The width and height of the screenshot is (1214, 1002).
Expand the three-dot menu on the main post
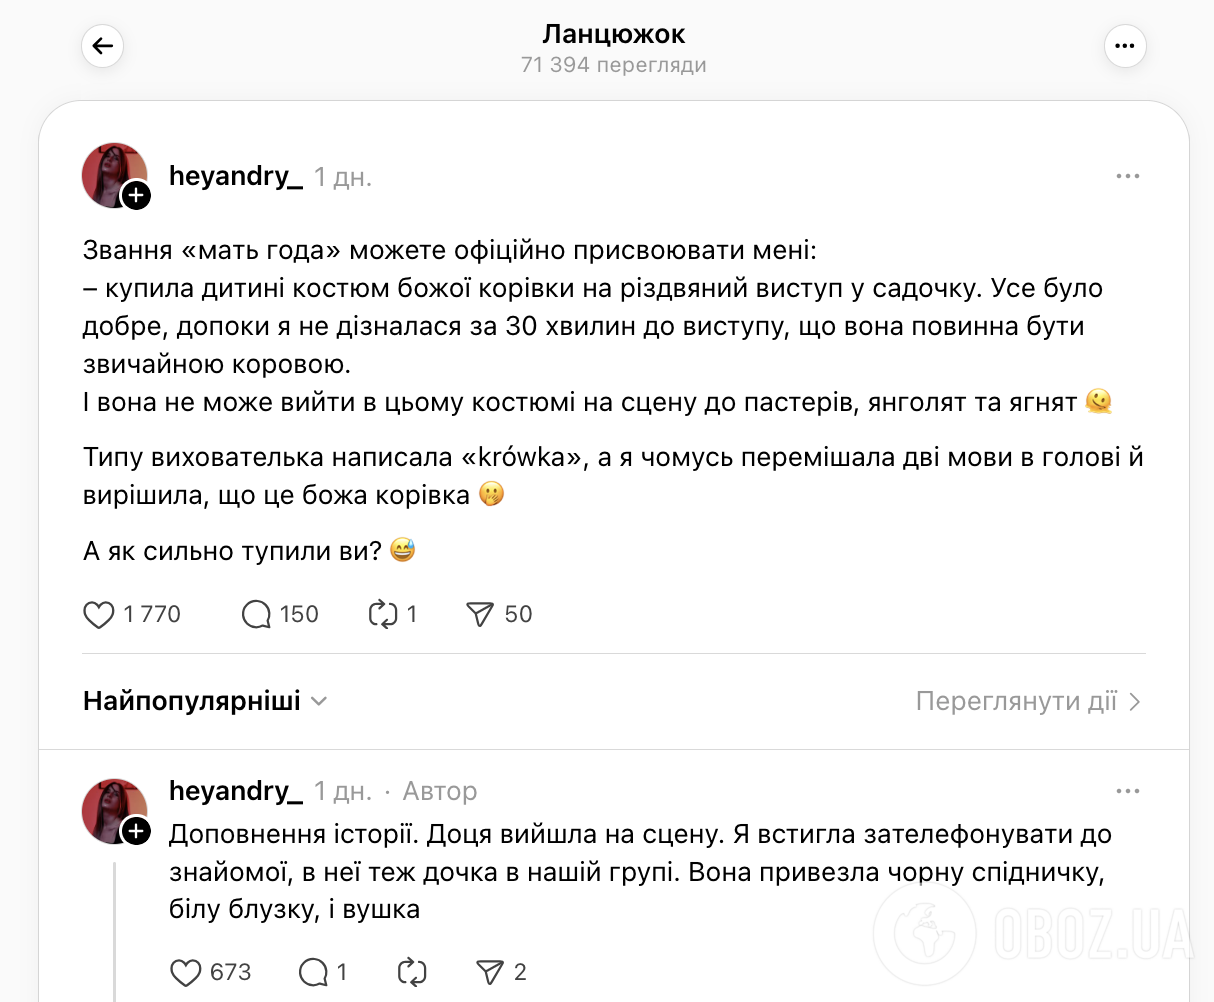1128,175
